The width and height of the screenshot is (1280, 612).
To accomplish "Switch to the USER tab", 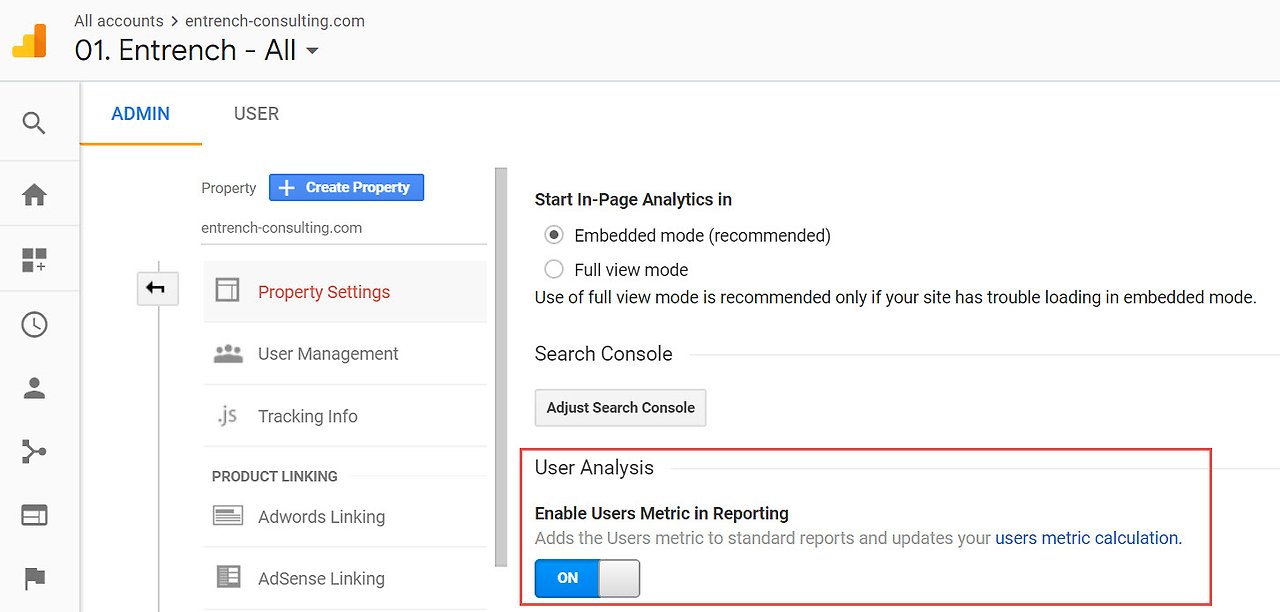I will coord(256,114).
